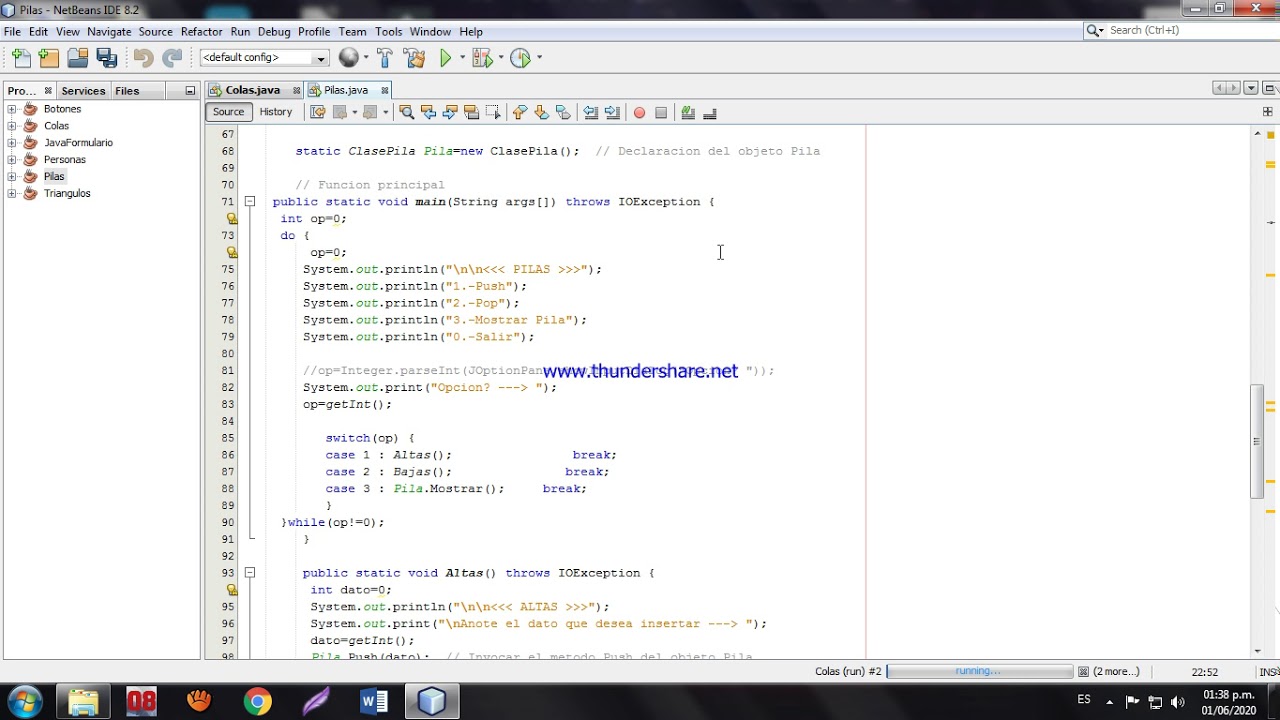Click the Last Edit icon in editor toolbar
Screen dimensions: 1280x720
tap(317, 112)
